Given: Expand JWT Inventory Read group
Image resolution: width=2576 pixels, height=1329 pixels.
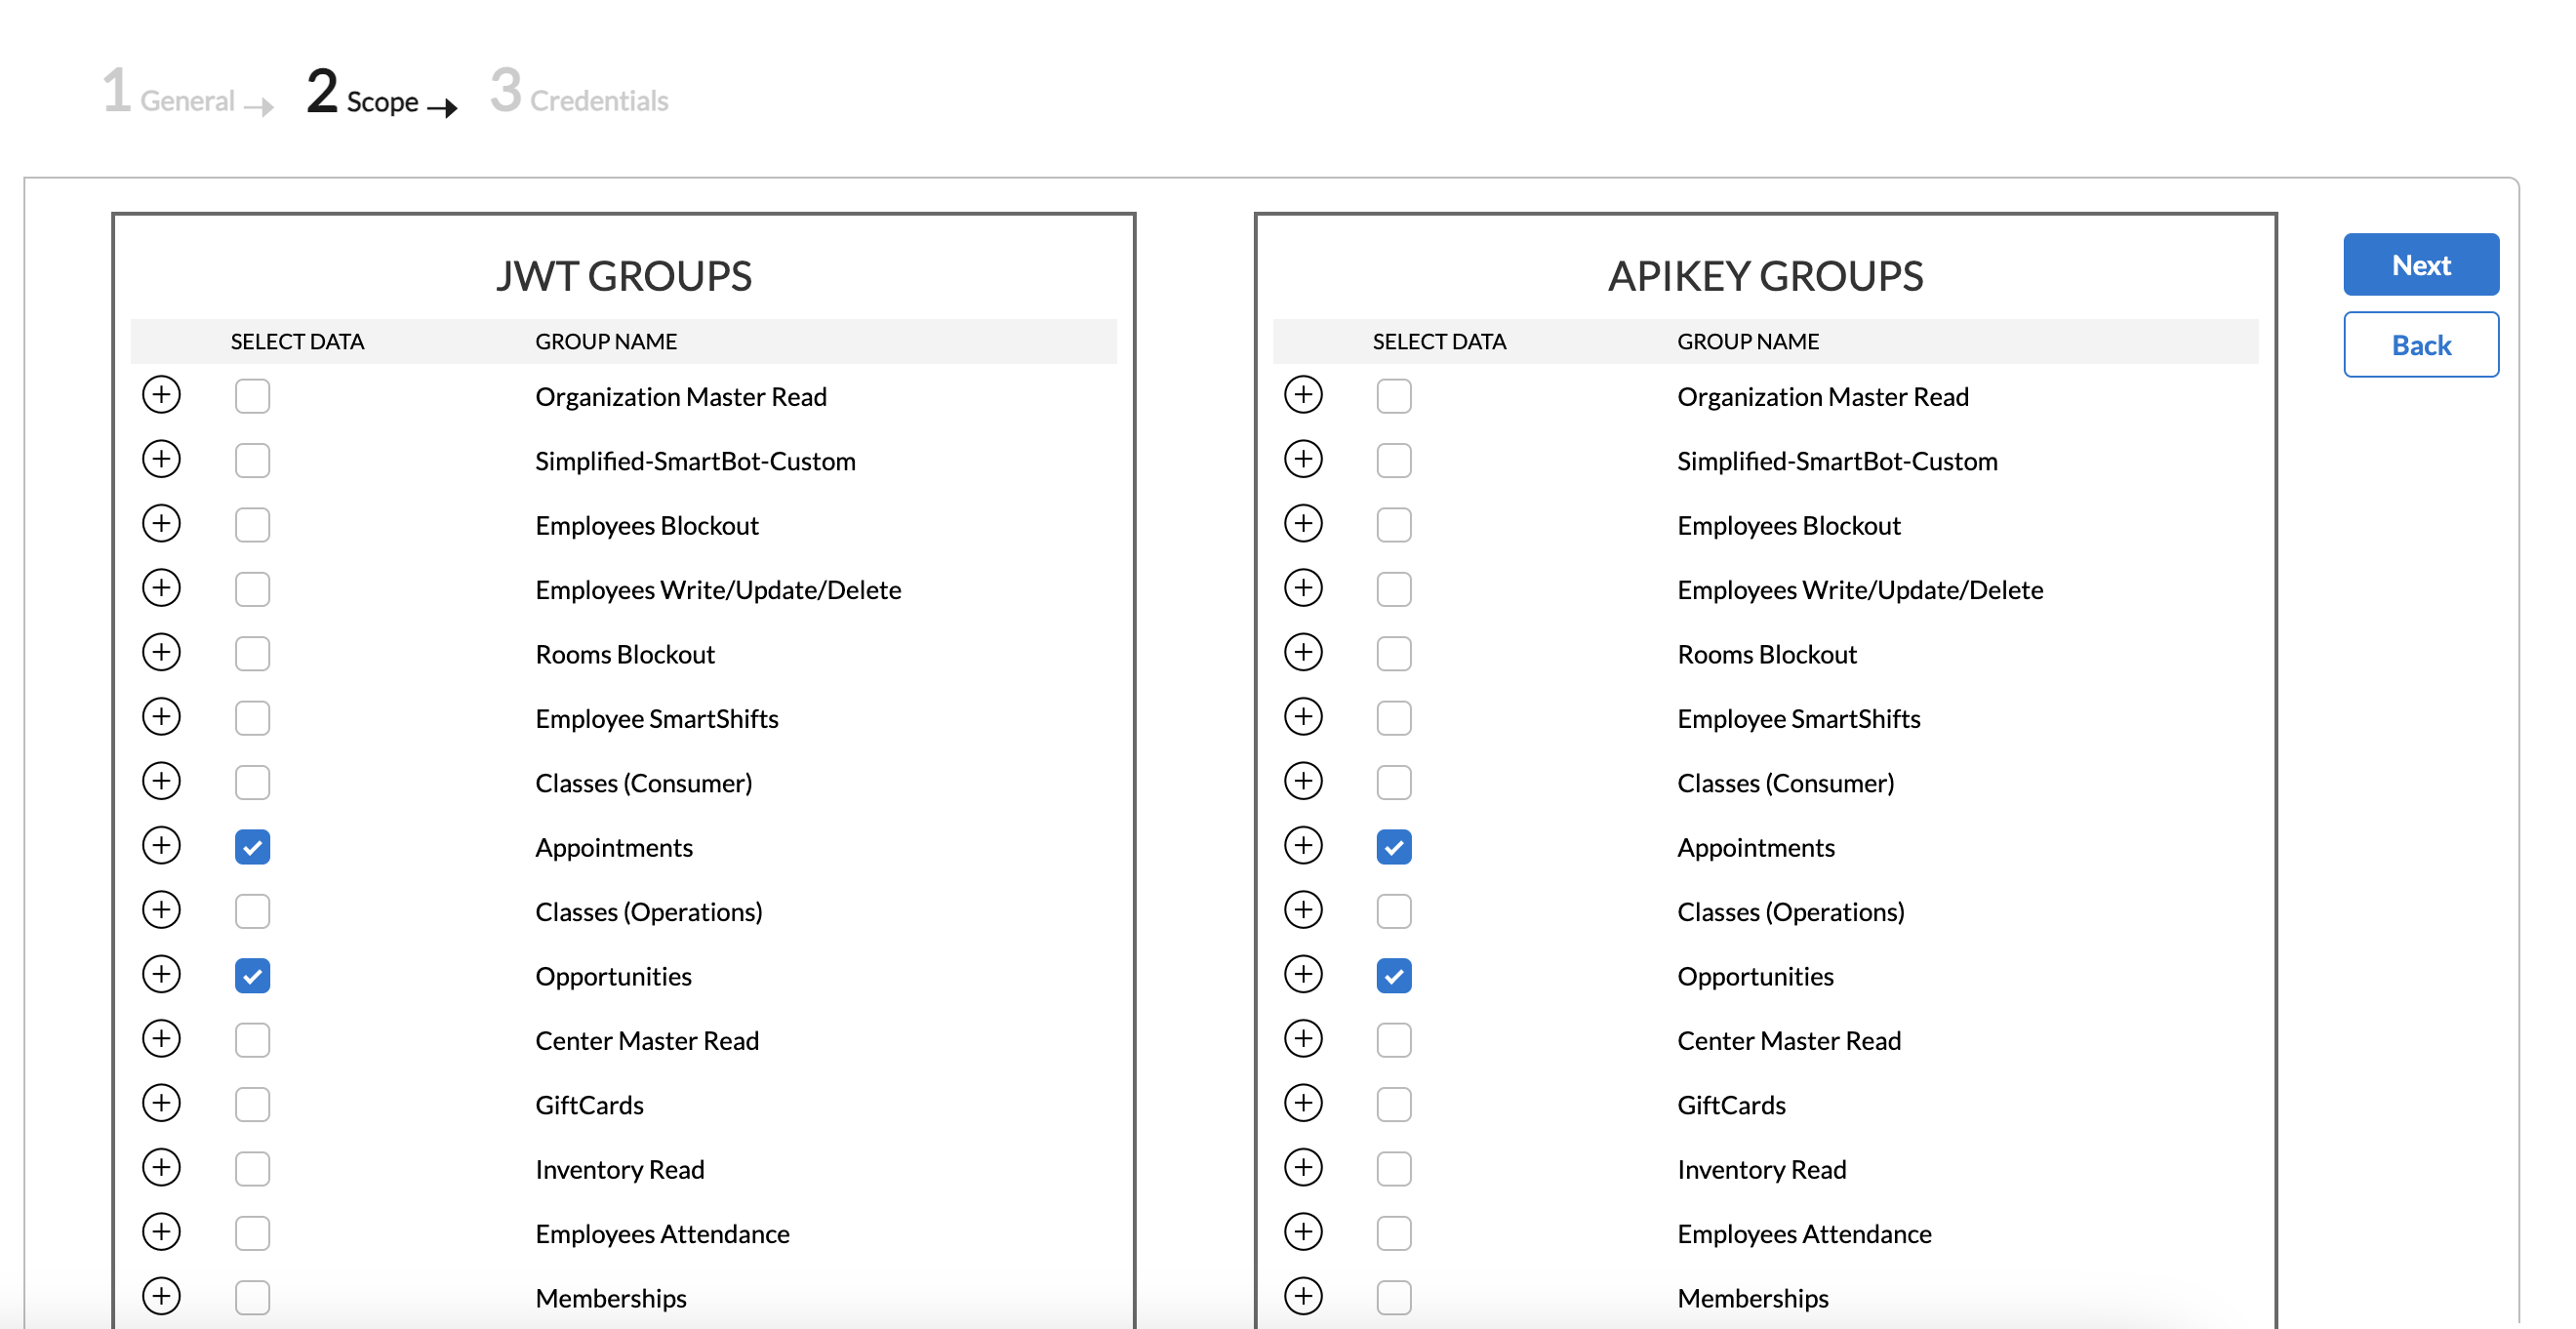Looking at the screenshot, I should (161, 1167).
